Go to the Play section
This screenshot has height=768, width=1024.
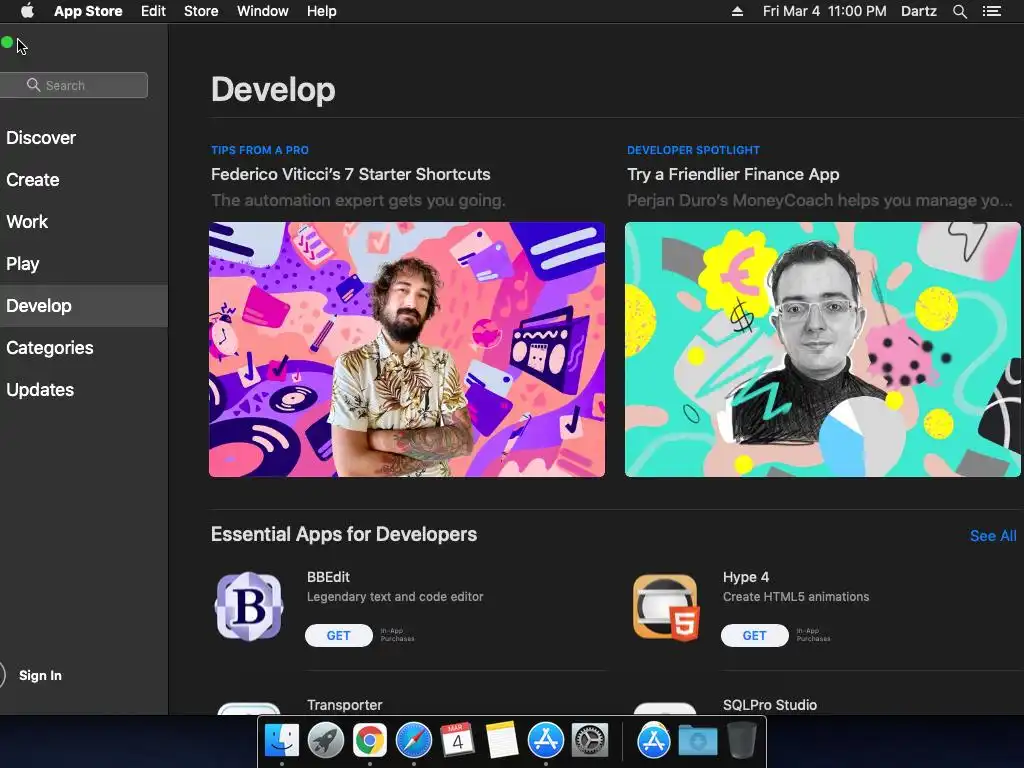(x=23, y=264)
